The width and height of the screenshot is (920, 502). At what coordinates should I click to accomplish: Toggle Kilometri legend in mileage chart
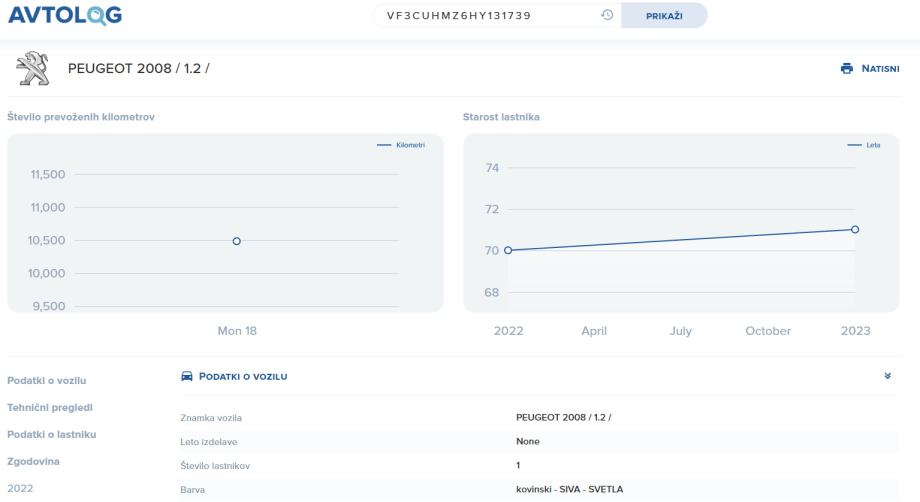(401, 145)
